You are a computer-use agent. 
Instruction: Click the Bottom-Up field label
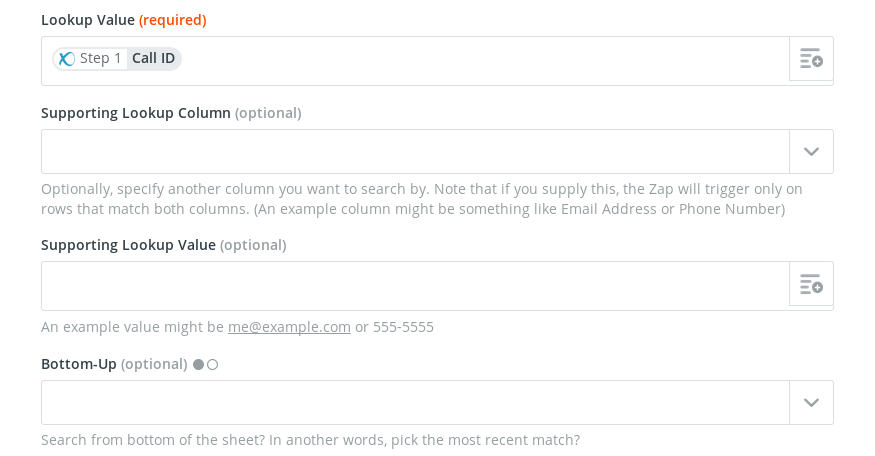tap(79, 364)
